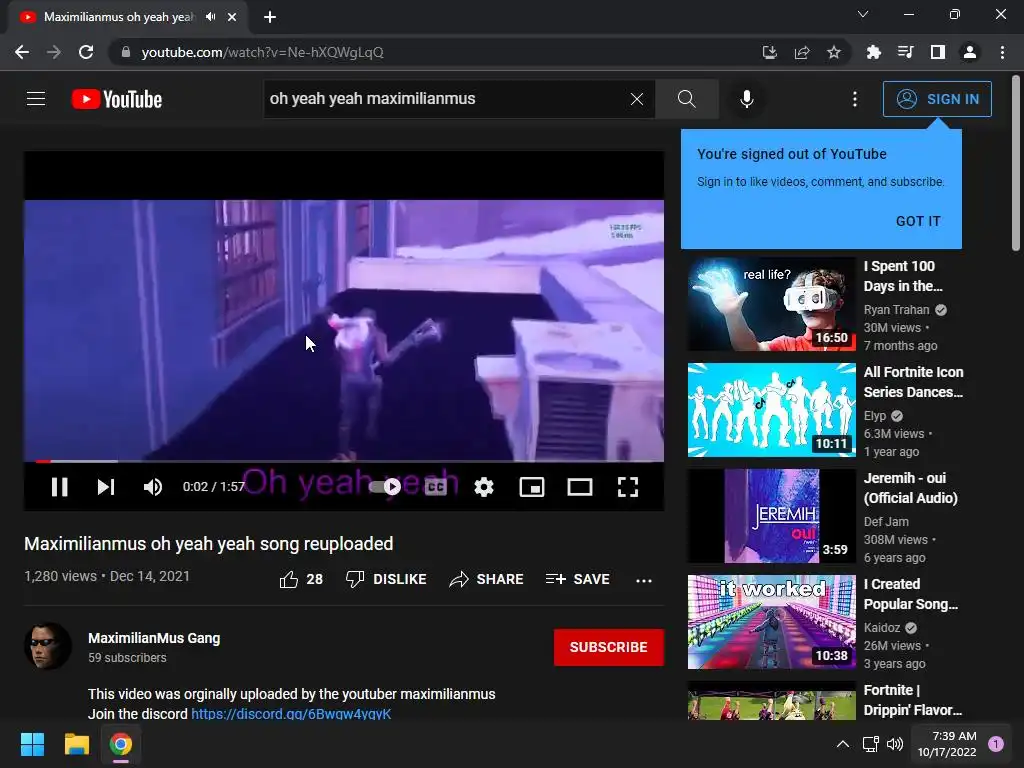Go forward in browser history

point(54,52)
